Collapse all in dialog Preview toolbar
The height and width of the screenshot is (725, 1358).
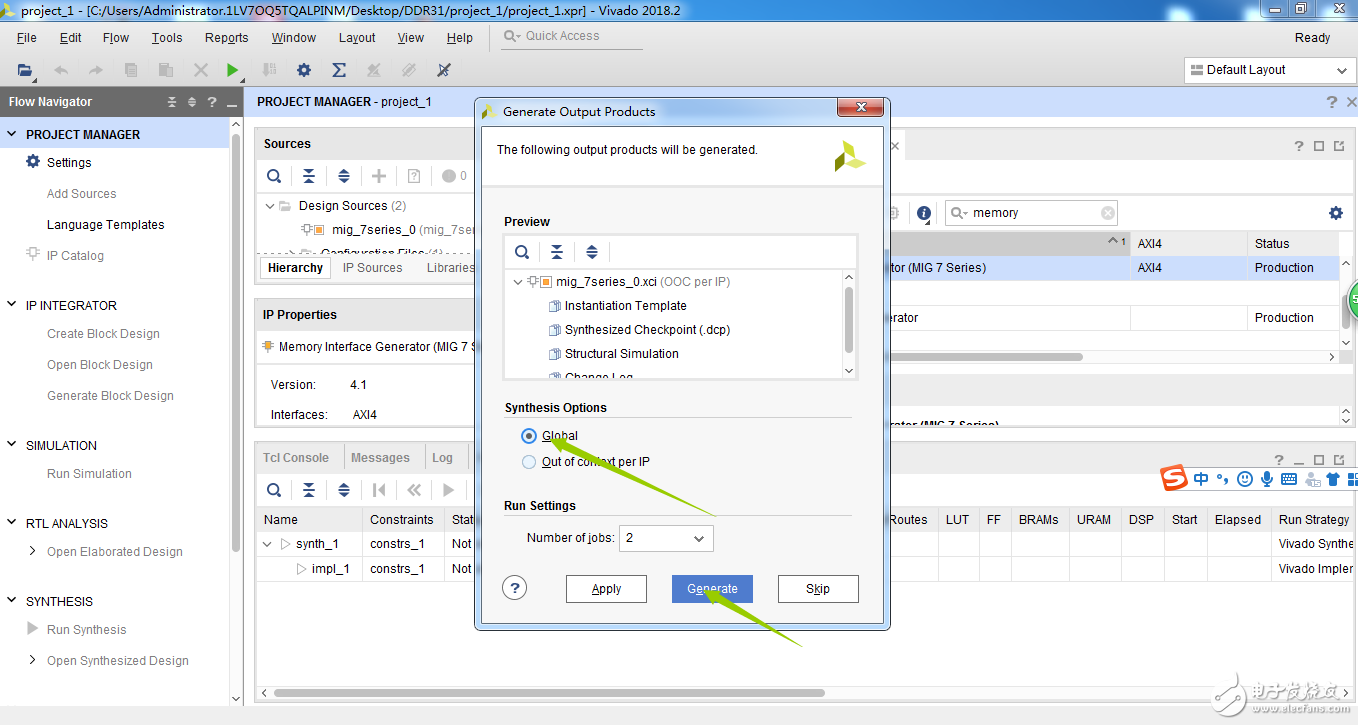pos(557,252)
